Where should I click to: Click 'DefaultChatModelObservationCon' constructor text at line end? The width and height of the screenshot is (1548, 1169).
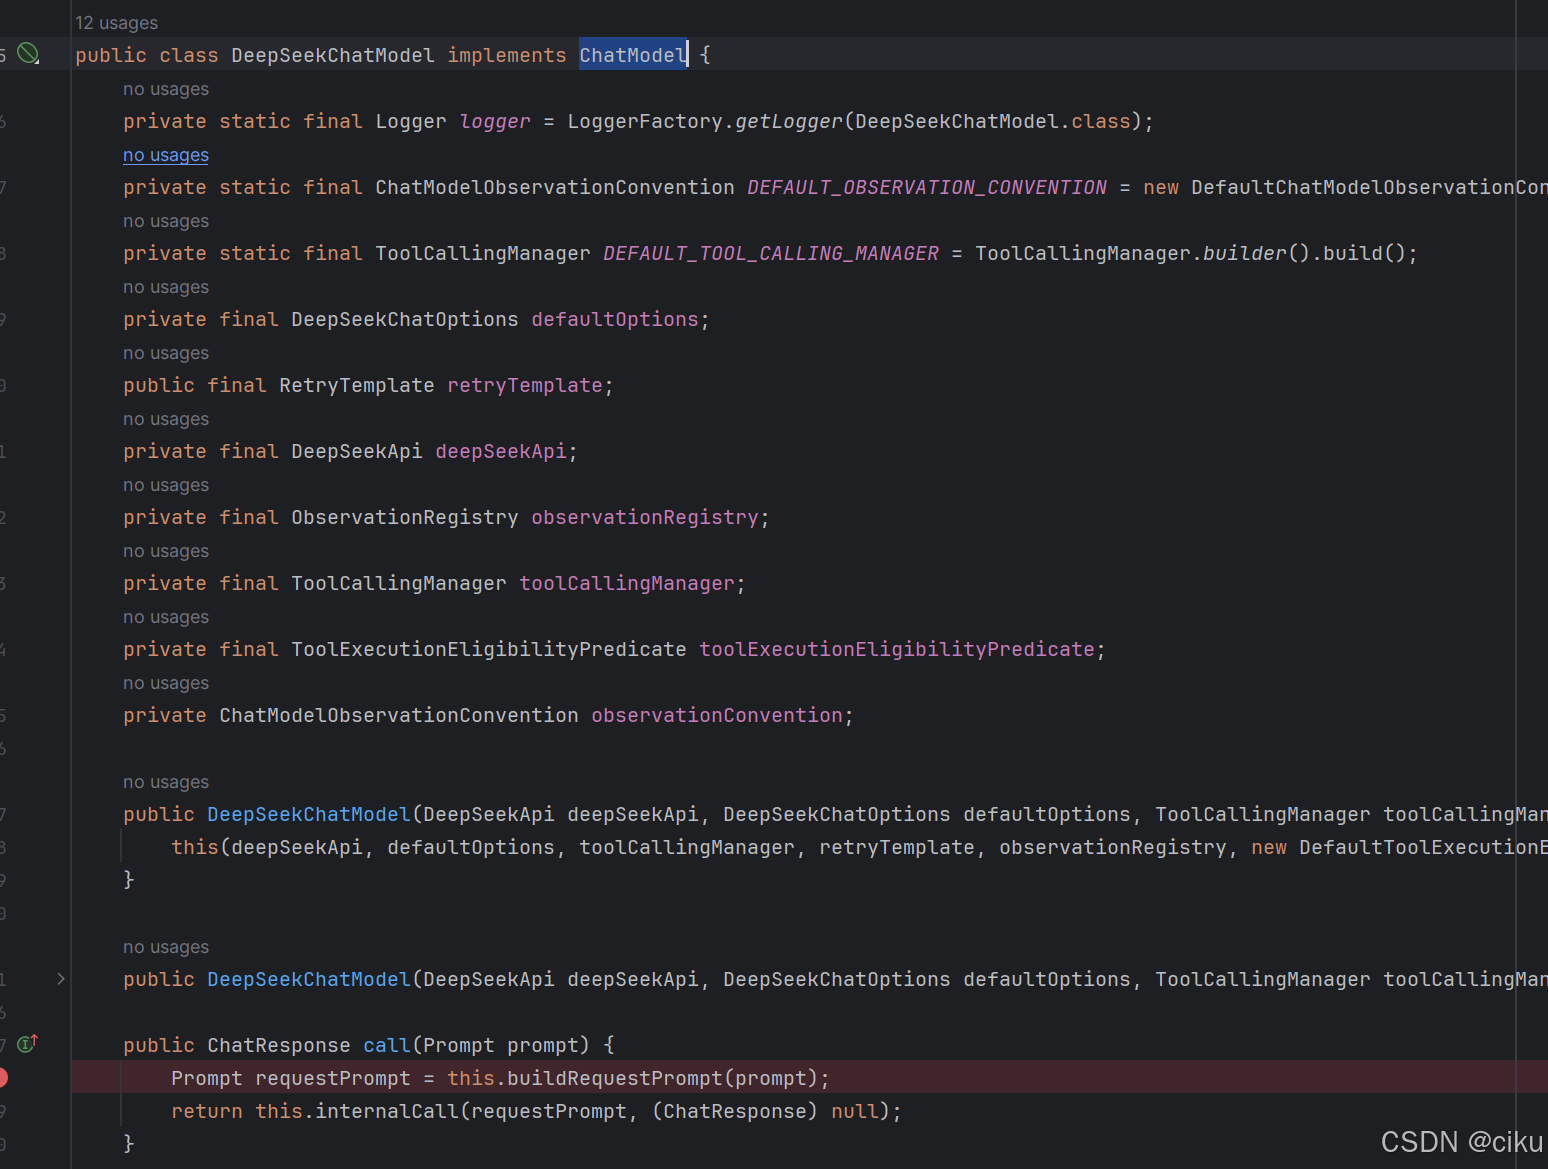1369,187
